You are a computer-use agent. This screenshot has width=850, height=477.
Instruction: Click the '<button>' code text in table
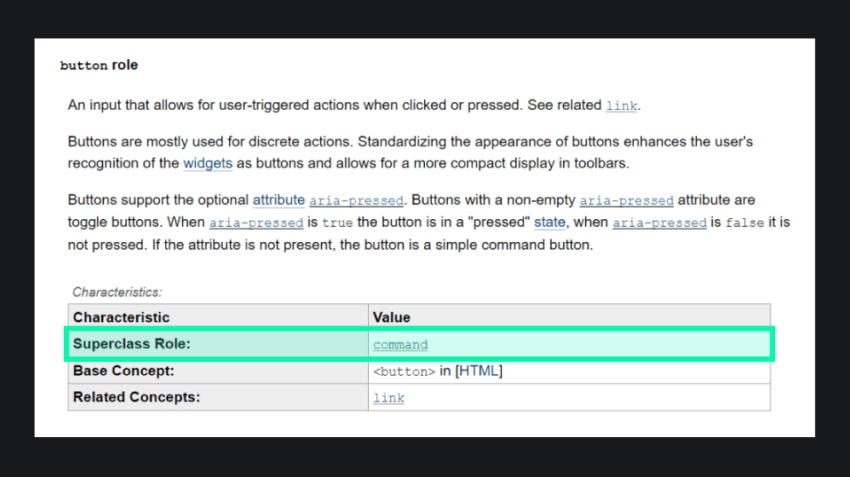404,372
